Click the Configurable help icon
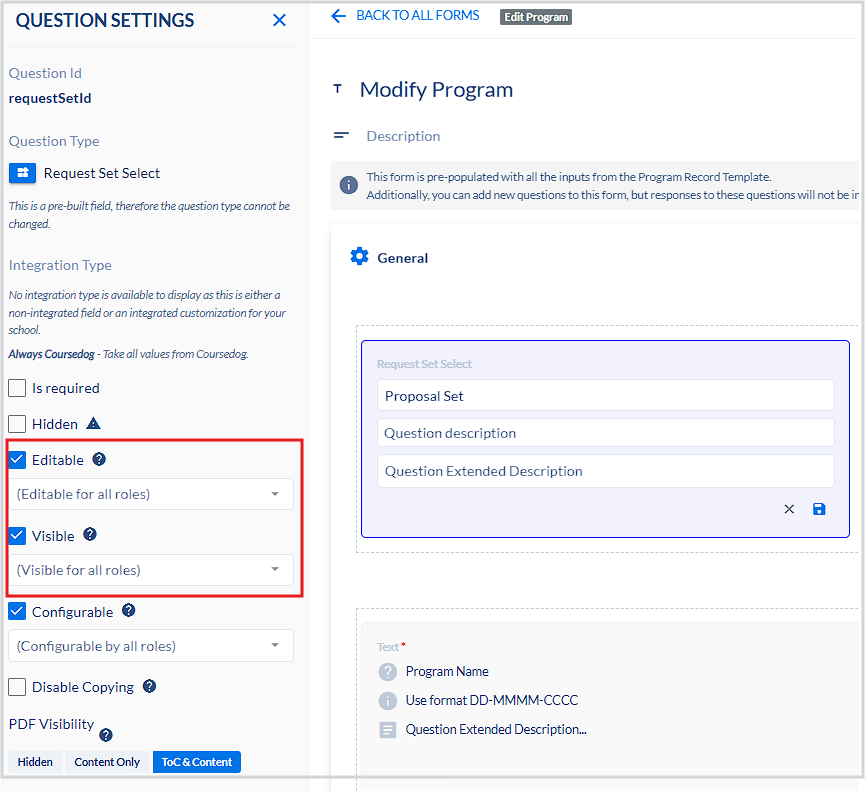This screenshot has height=791, width=865. (128, 611)
